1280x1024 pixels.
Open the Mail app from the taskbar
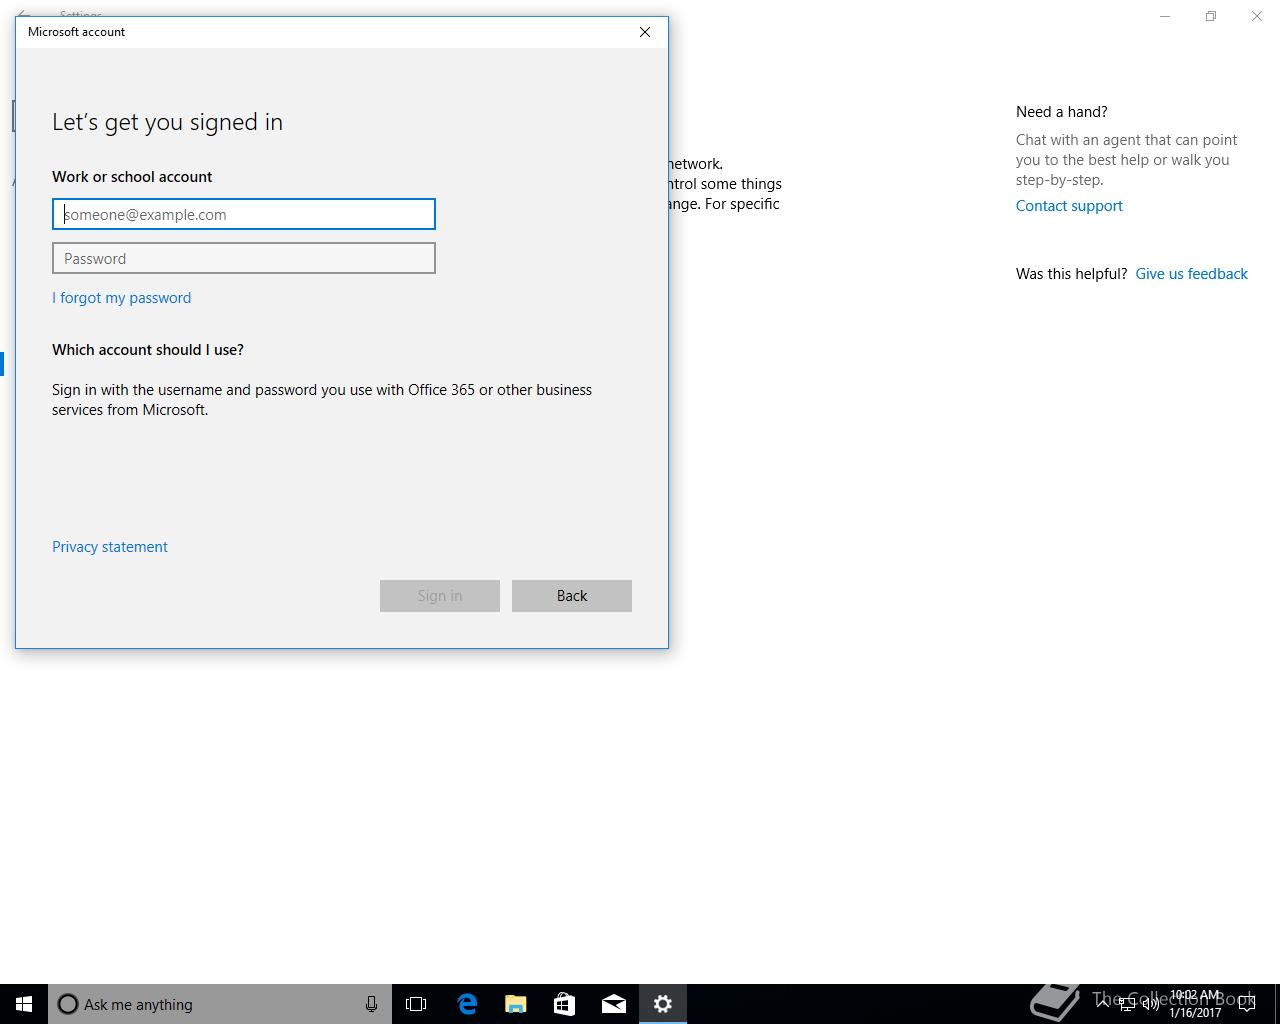[x=613, y=1004]
